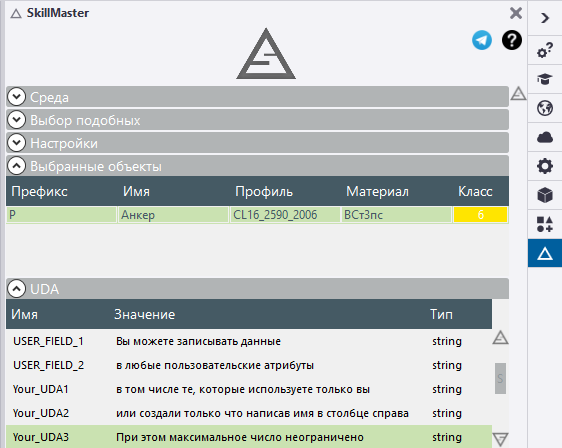
Task: Open the globe icon in side pane
Action: point(545,108)
